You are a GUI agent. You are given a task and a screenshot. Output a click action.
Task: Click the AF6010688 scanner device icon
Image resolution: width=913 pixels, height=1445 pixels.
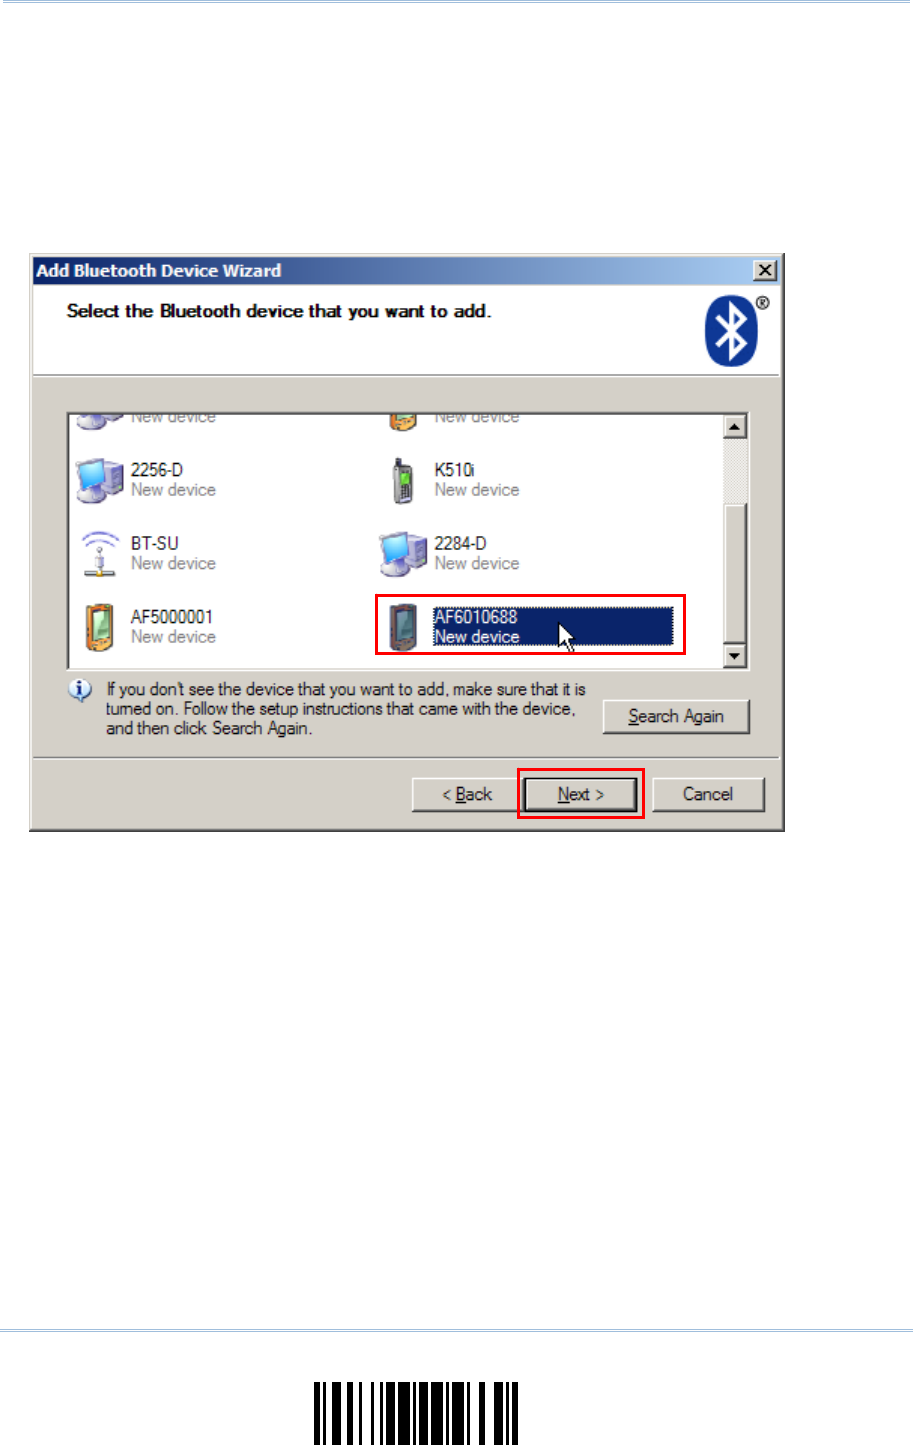click(x=403, y=628)
